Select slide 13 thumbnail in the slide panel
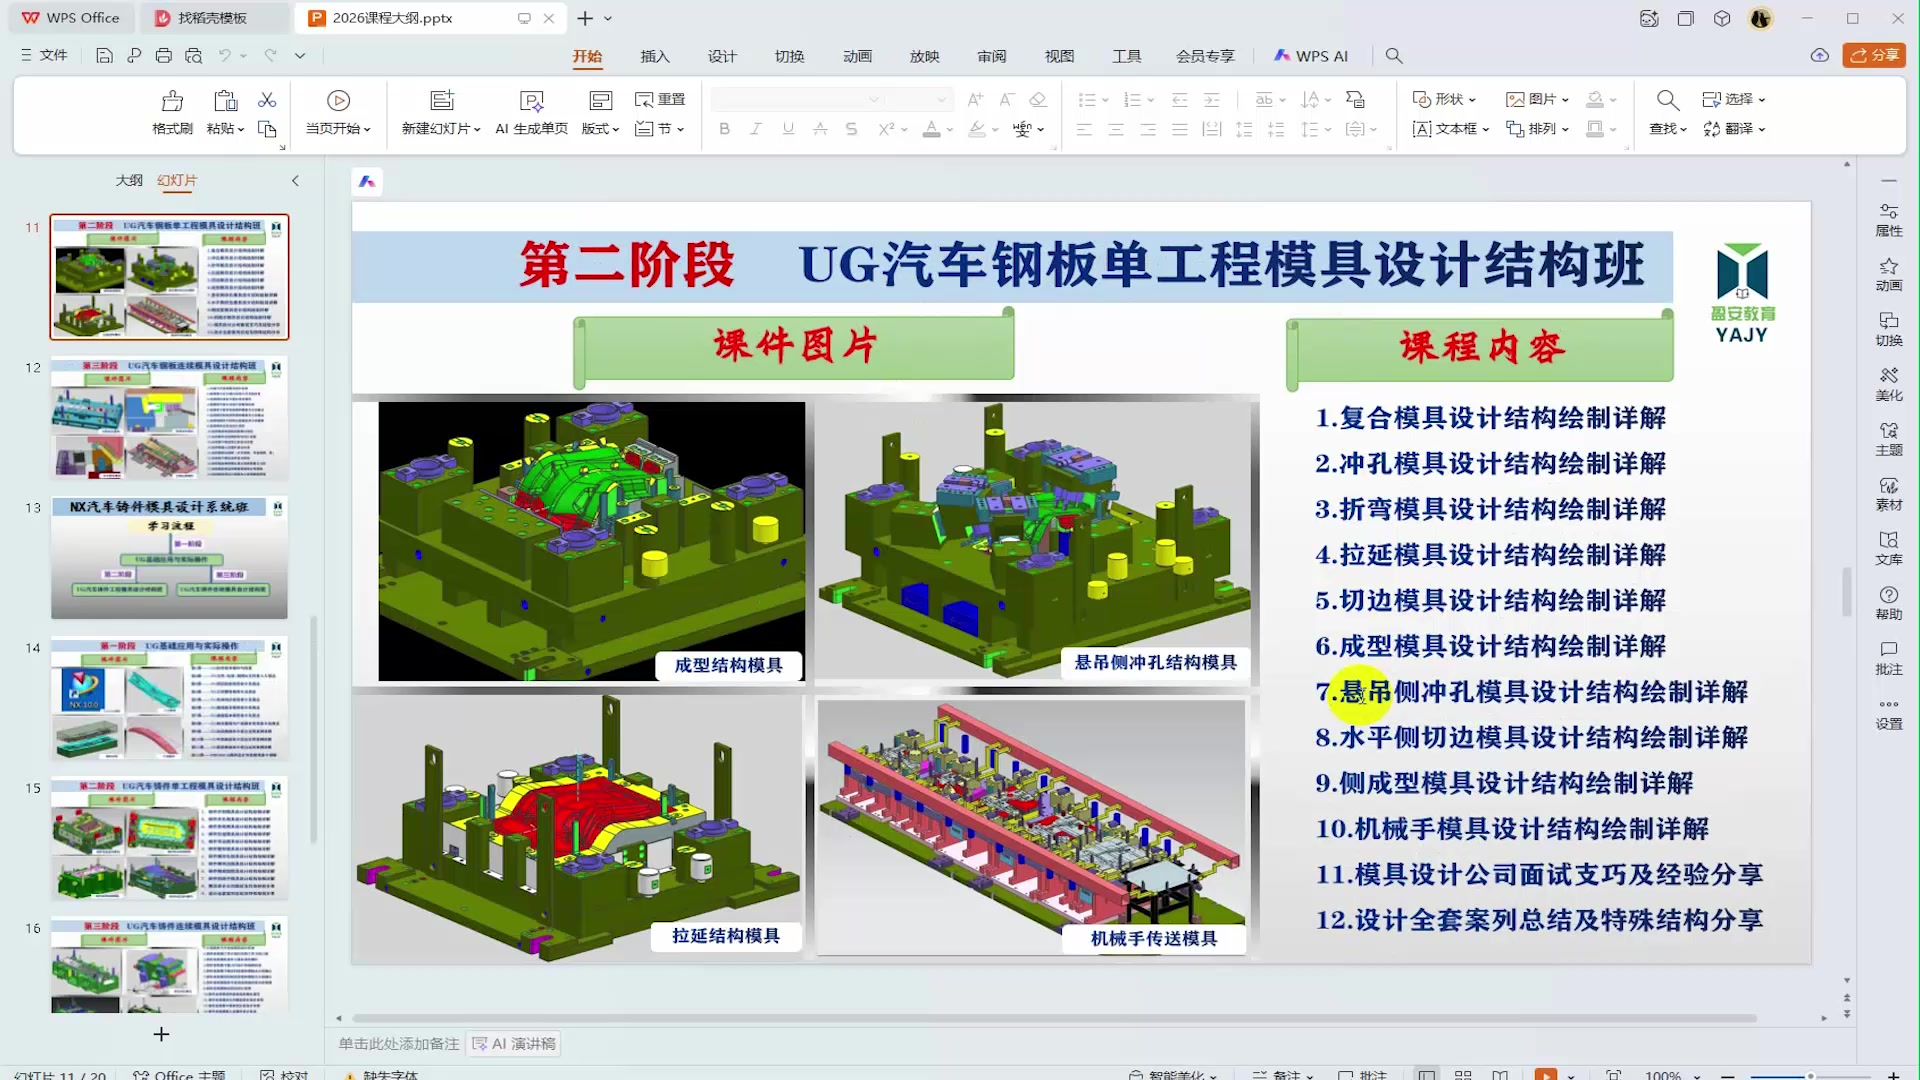The height and width of the screenshot is (1080, 1920). [x=168, y=558]
